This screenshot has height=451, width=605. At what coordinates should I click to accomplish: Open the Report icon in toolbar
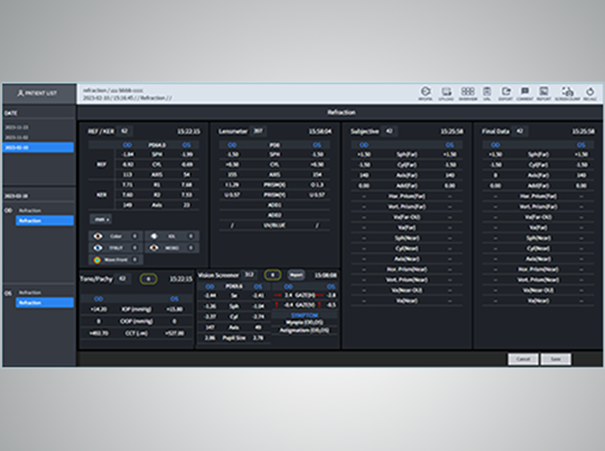(544, 91)
